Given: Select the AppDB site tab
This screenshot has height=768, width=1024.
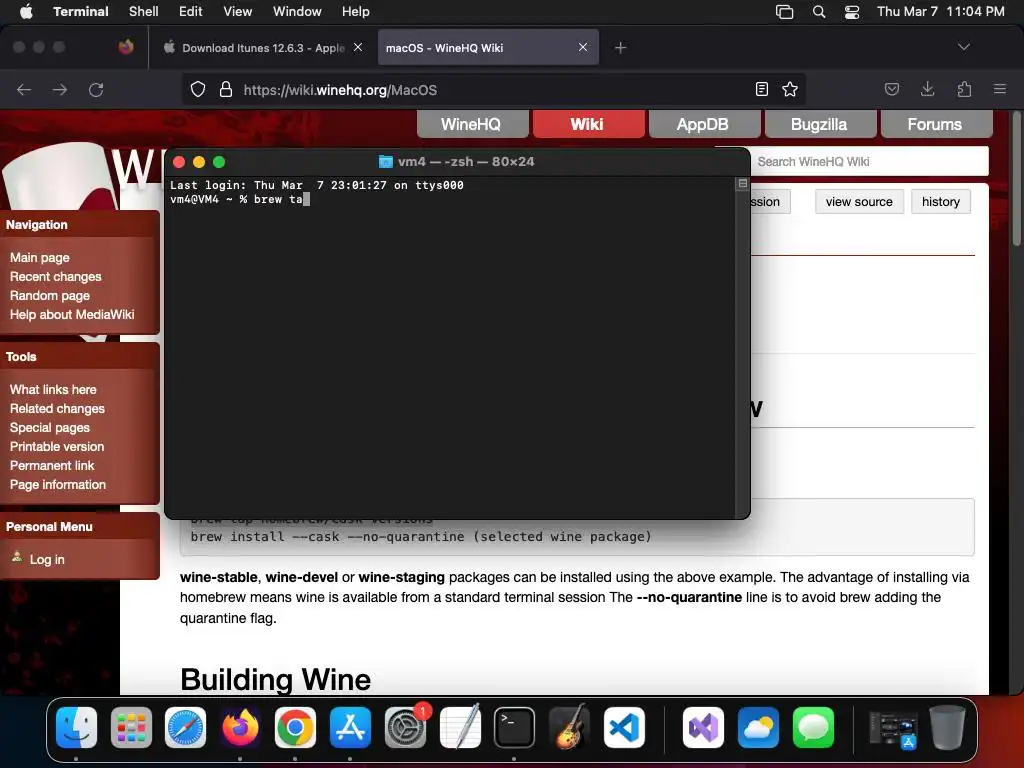Looking at the screenshot, I should coord(703,124).
